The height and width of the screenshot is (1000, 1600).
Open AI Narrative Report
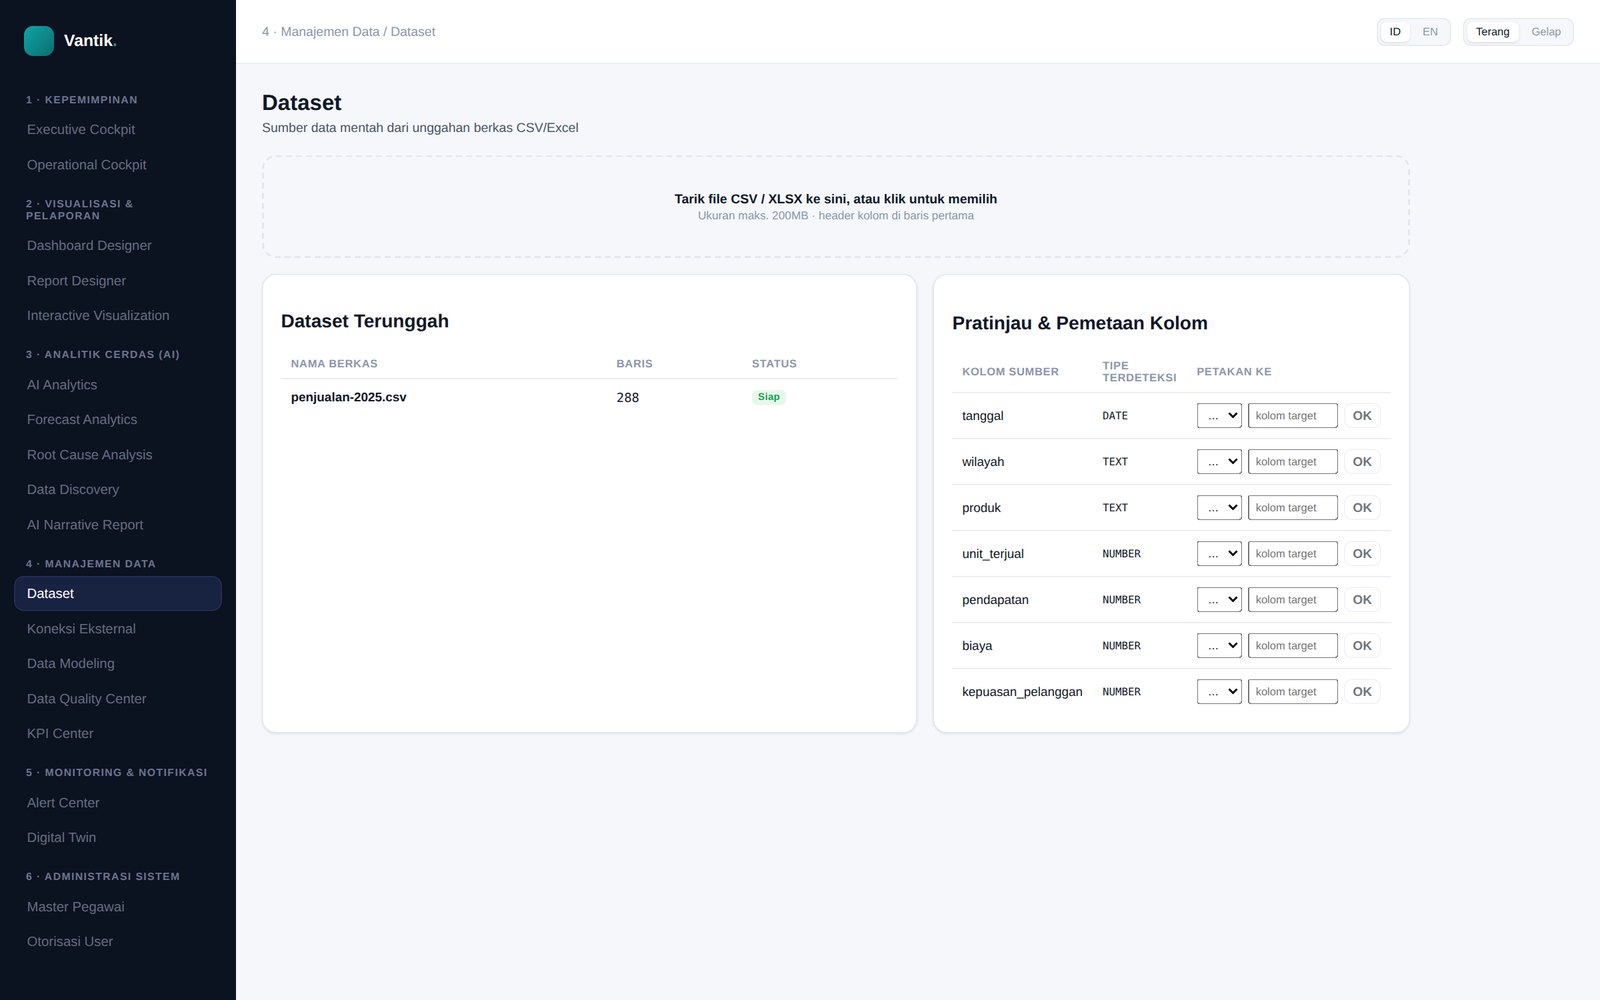(118, 525)
